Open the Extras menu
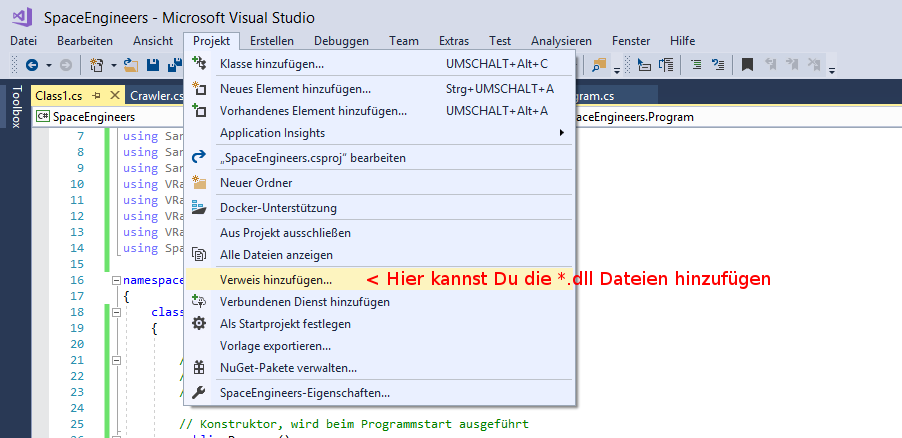This screenshot has width=902, height=438. 454,41
